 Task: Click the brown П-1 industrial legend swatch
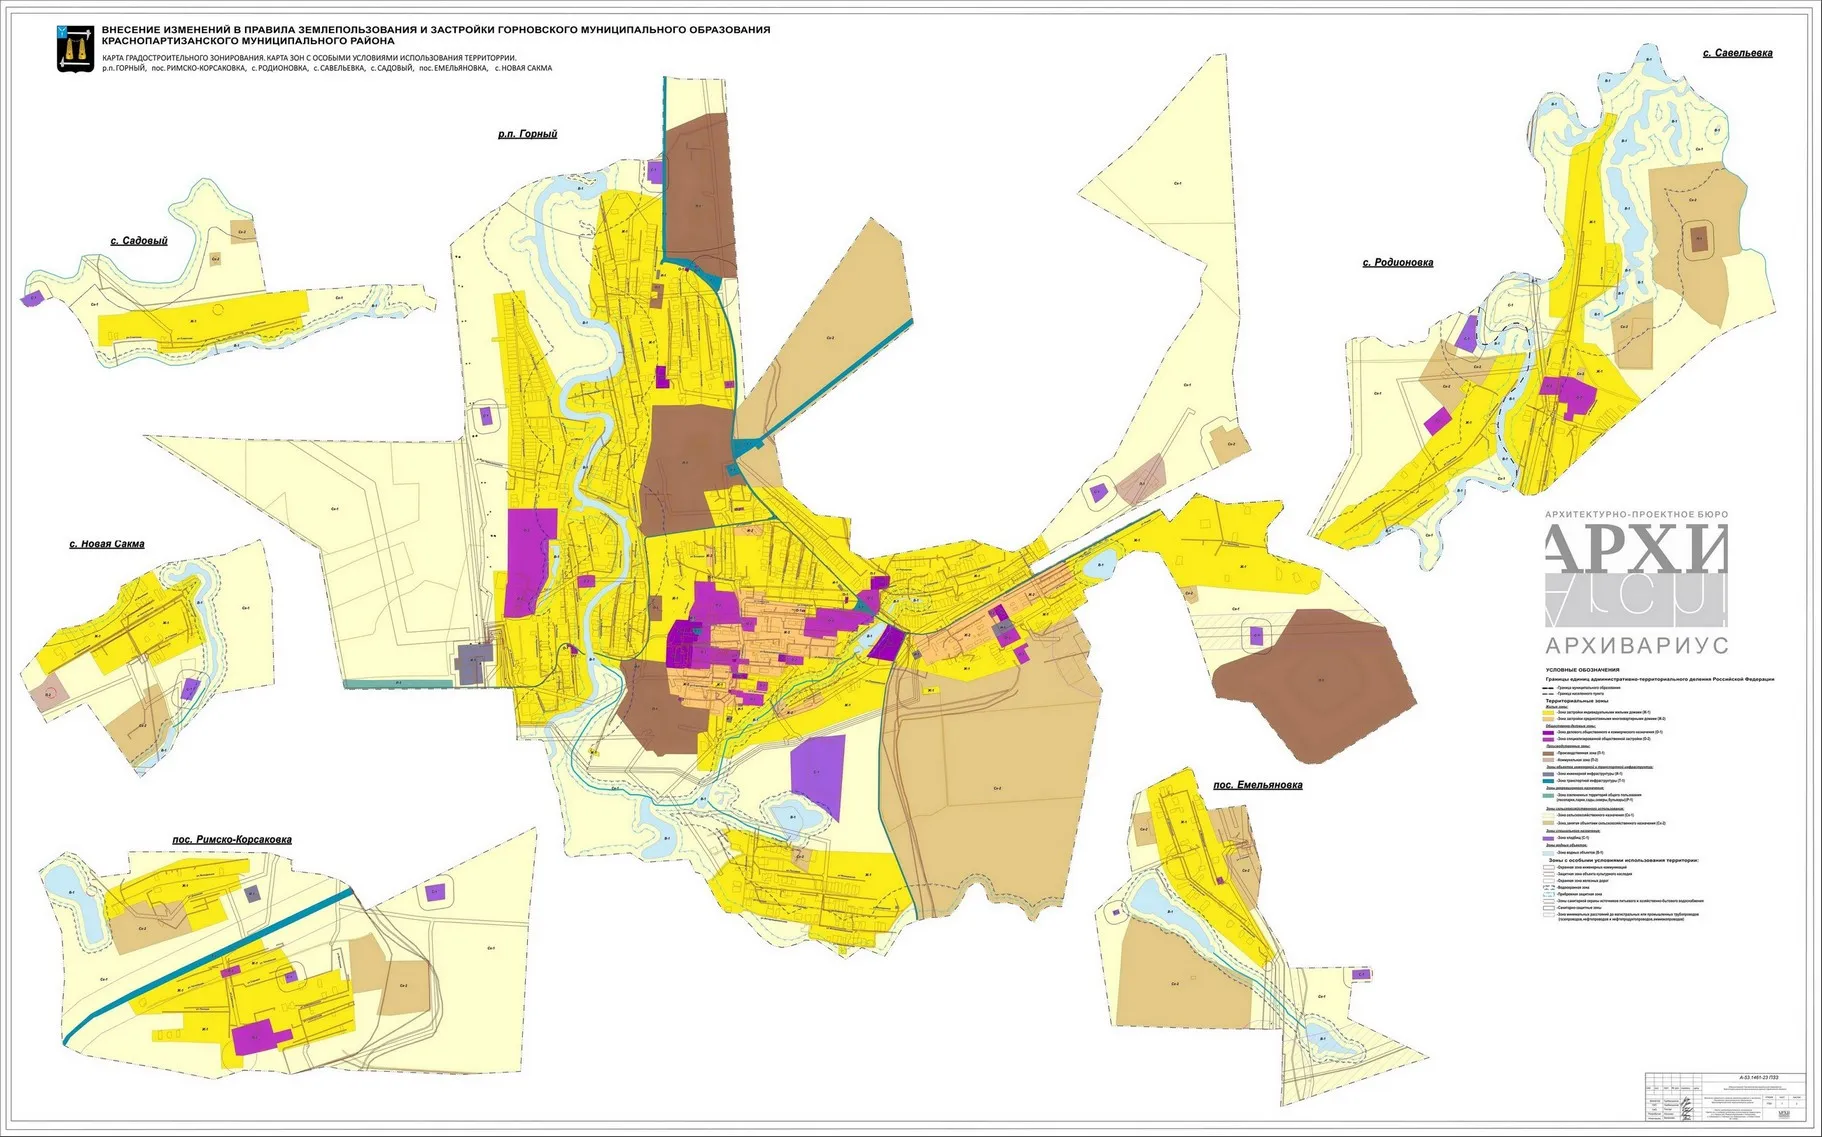1548,753
